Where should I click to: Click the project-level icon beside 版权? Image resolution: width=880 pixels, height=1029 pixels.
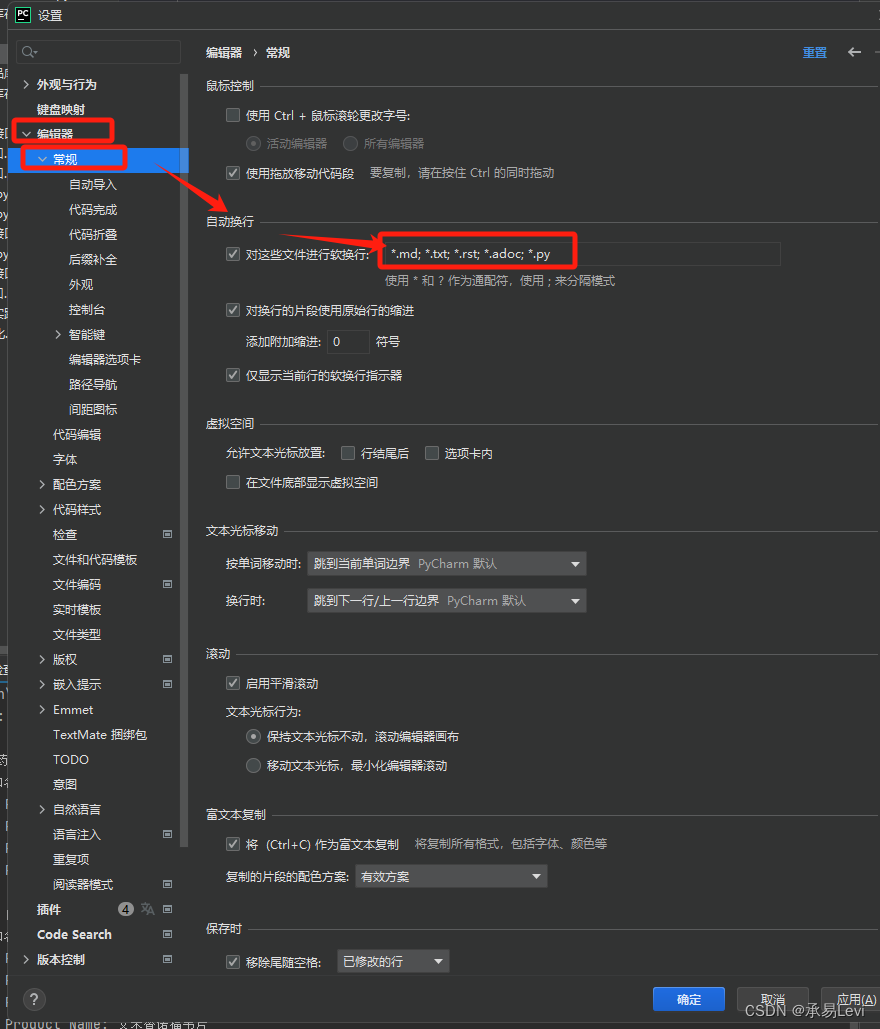(167, 659)
